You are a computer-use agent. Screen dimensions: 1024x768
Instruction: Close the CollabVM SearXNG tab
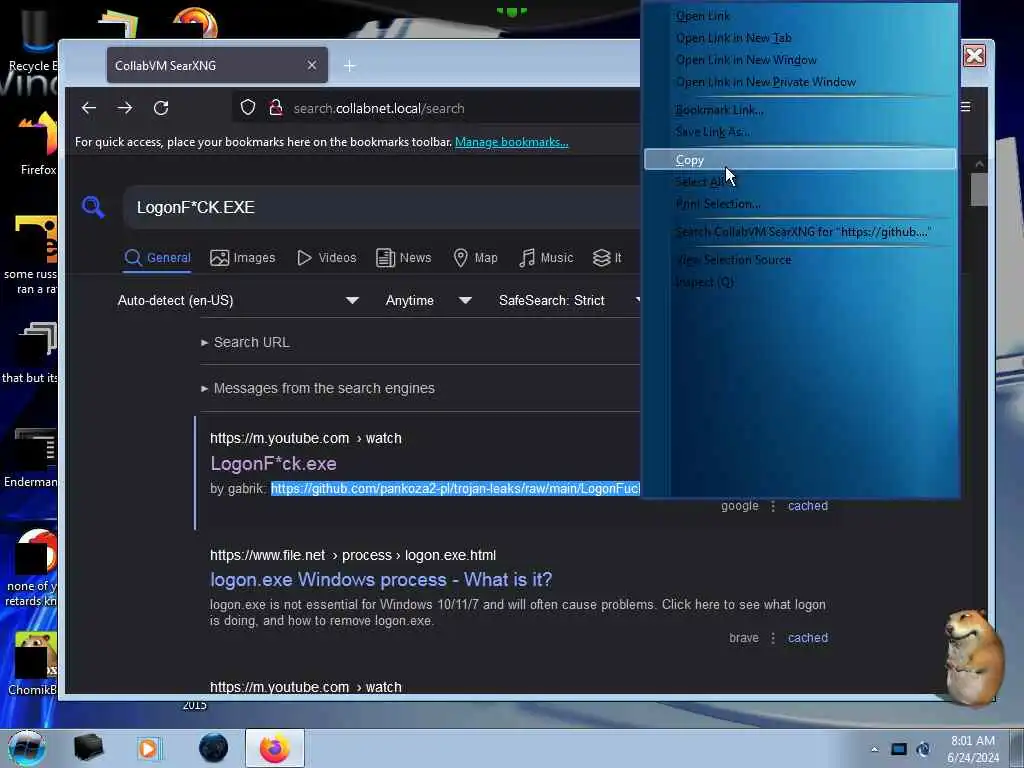pos(312,65)
